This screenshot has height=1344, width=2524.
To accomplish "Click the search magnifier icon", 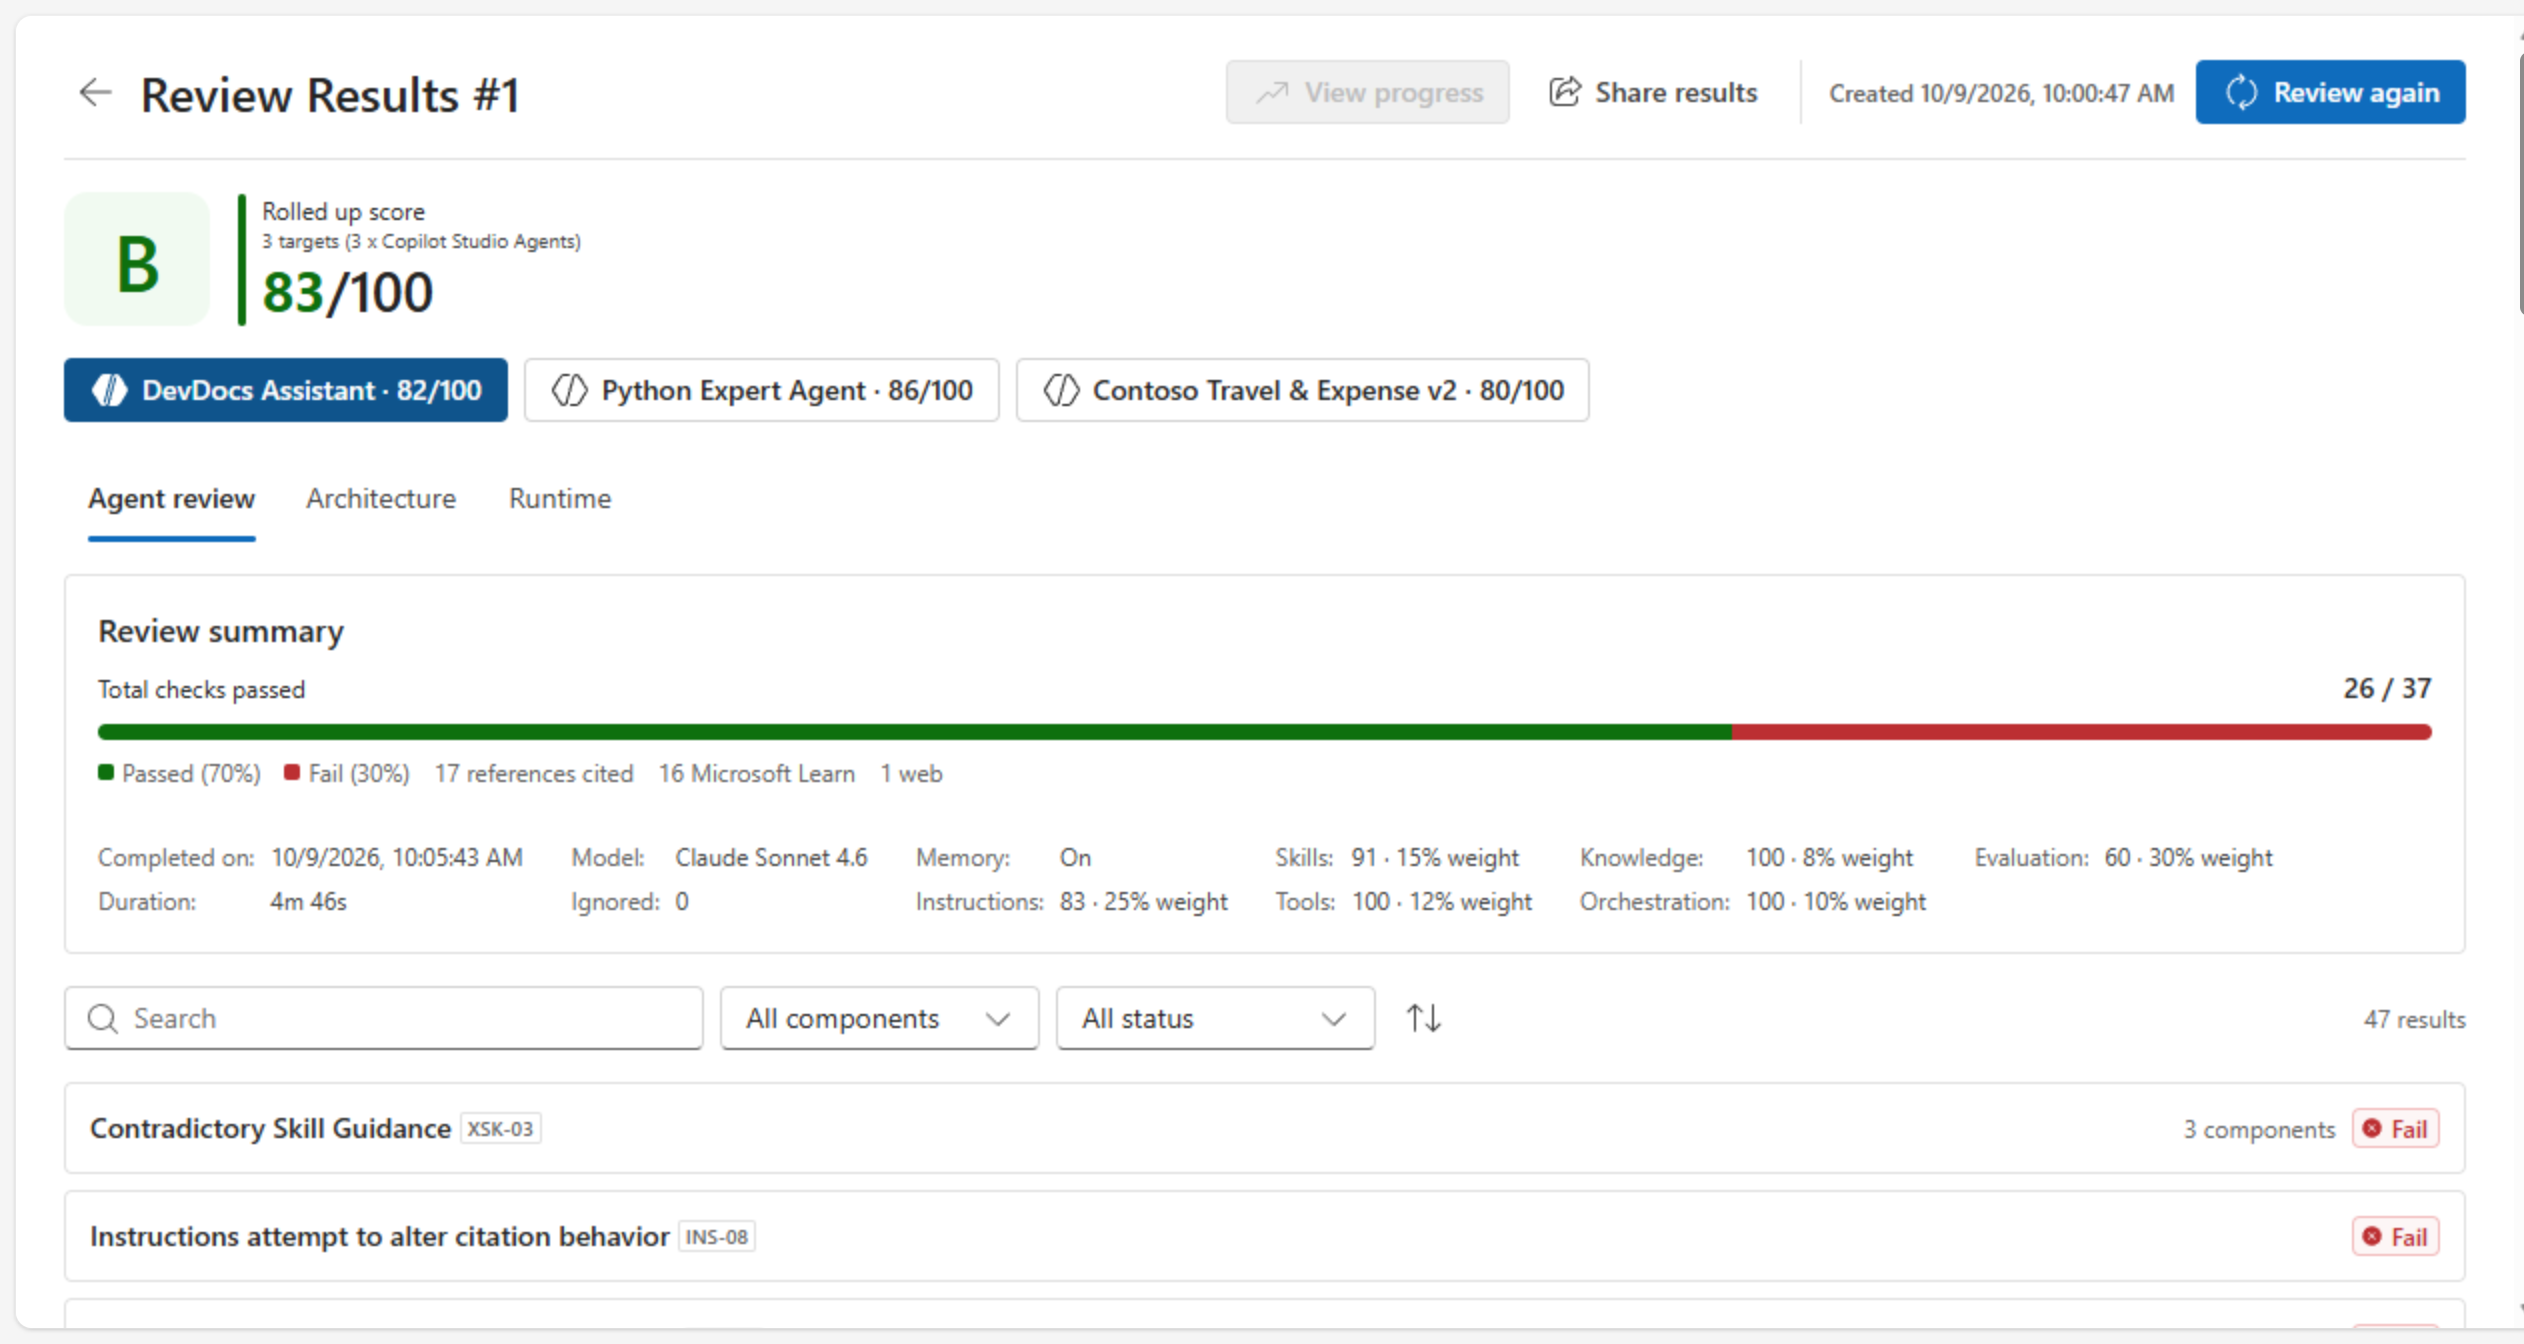I will 102,1018.
